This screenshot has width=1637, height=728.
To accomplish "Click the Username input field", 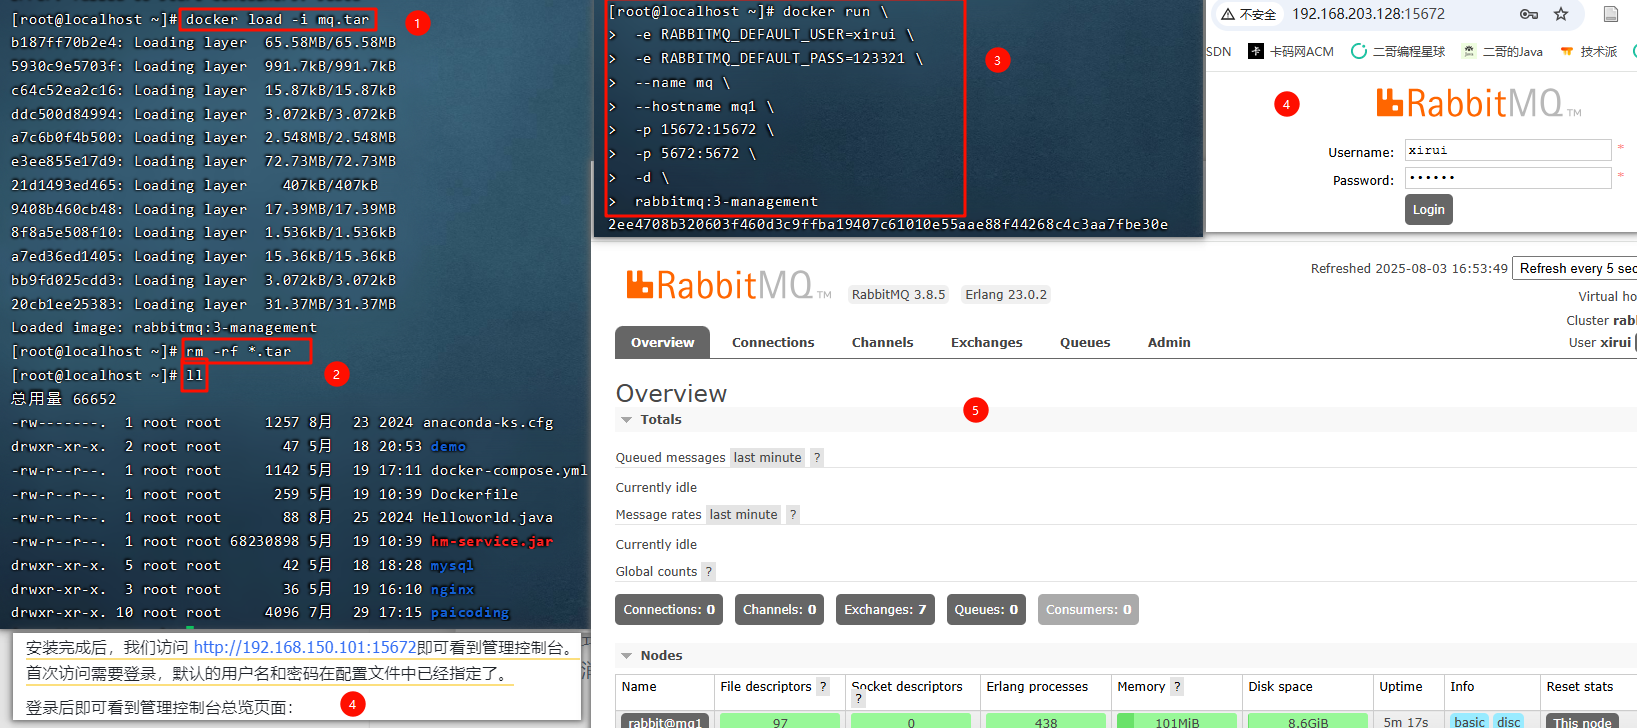I will click(1508, 150).
